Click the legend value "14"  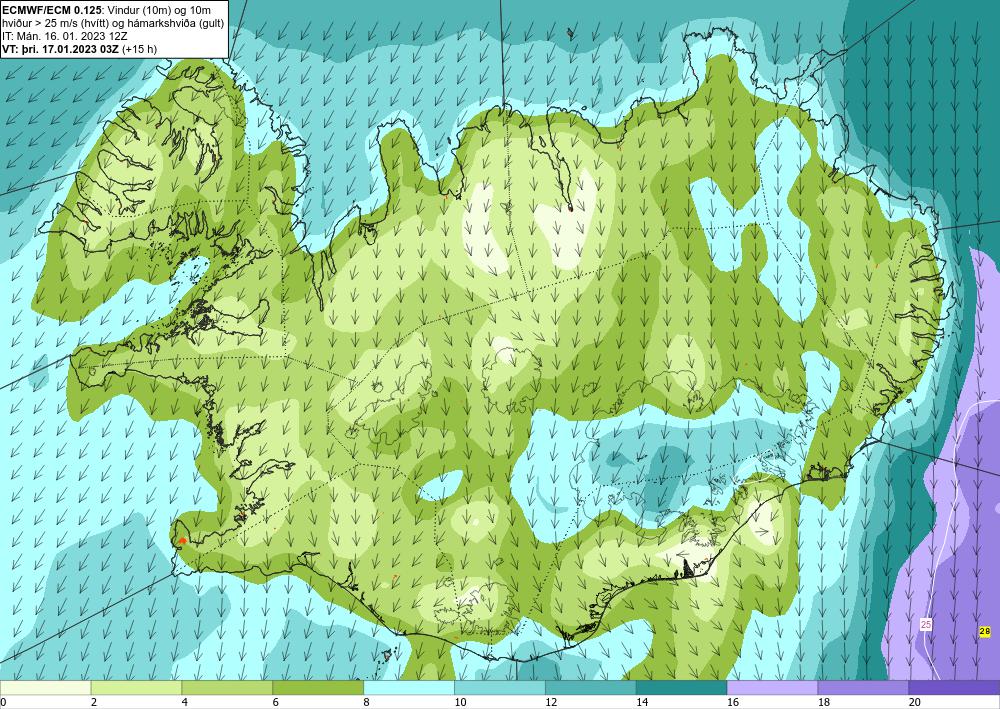(642, 703)
